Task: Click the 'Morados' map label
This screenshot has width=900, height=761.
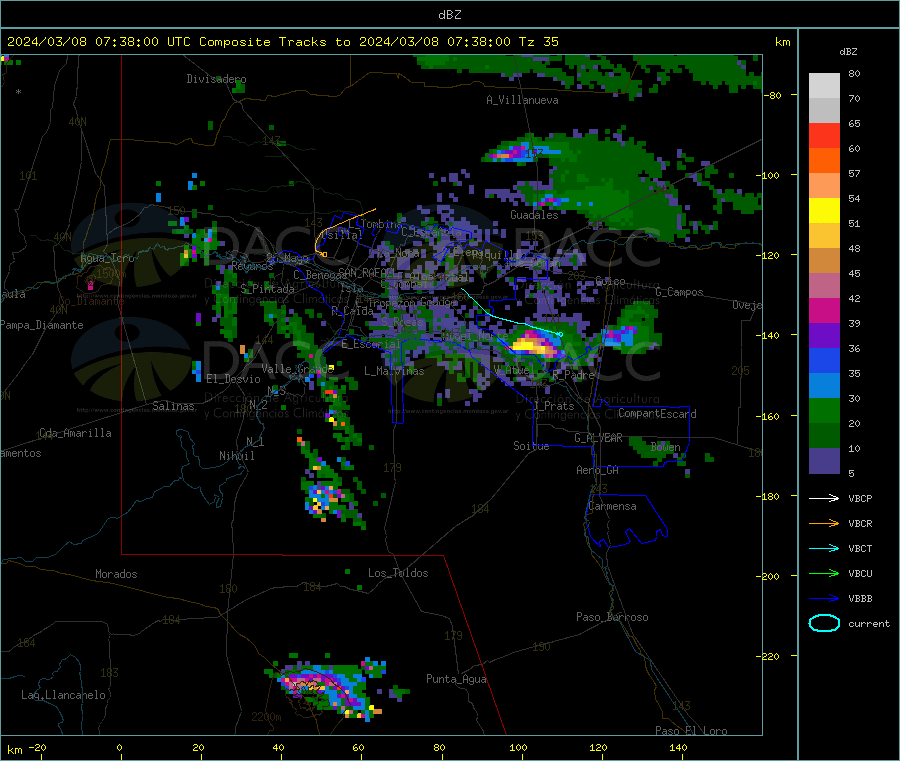Action: tap(116, 574)
